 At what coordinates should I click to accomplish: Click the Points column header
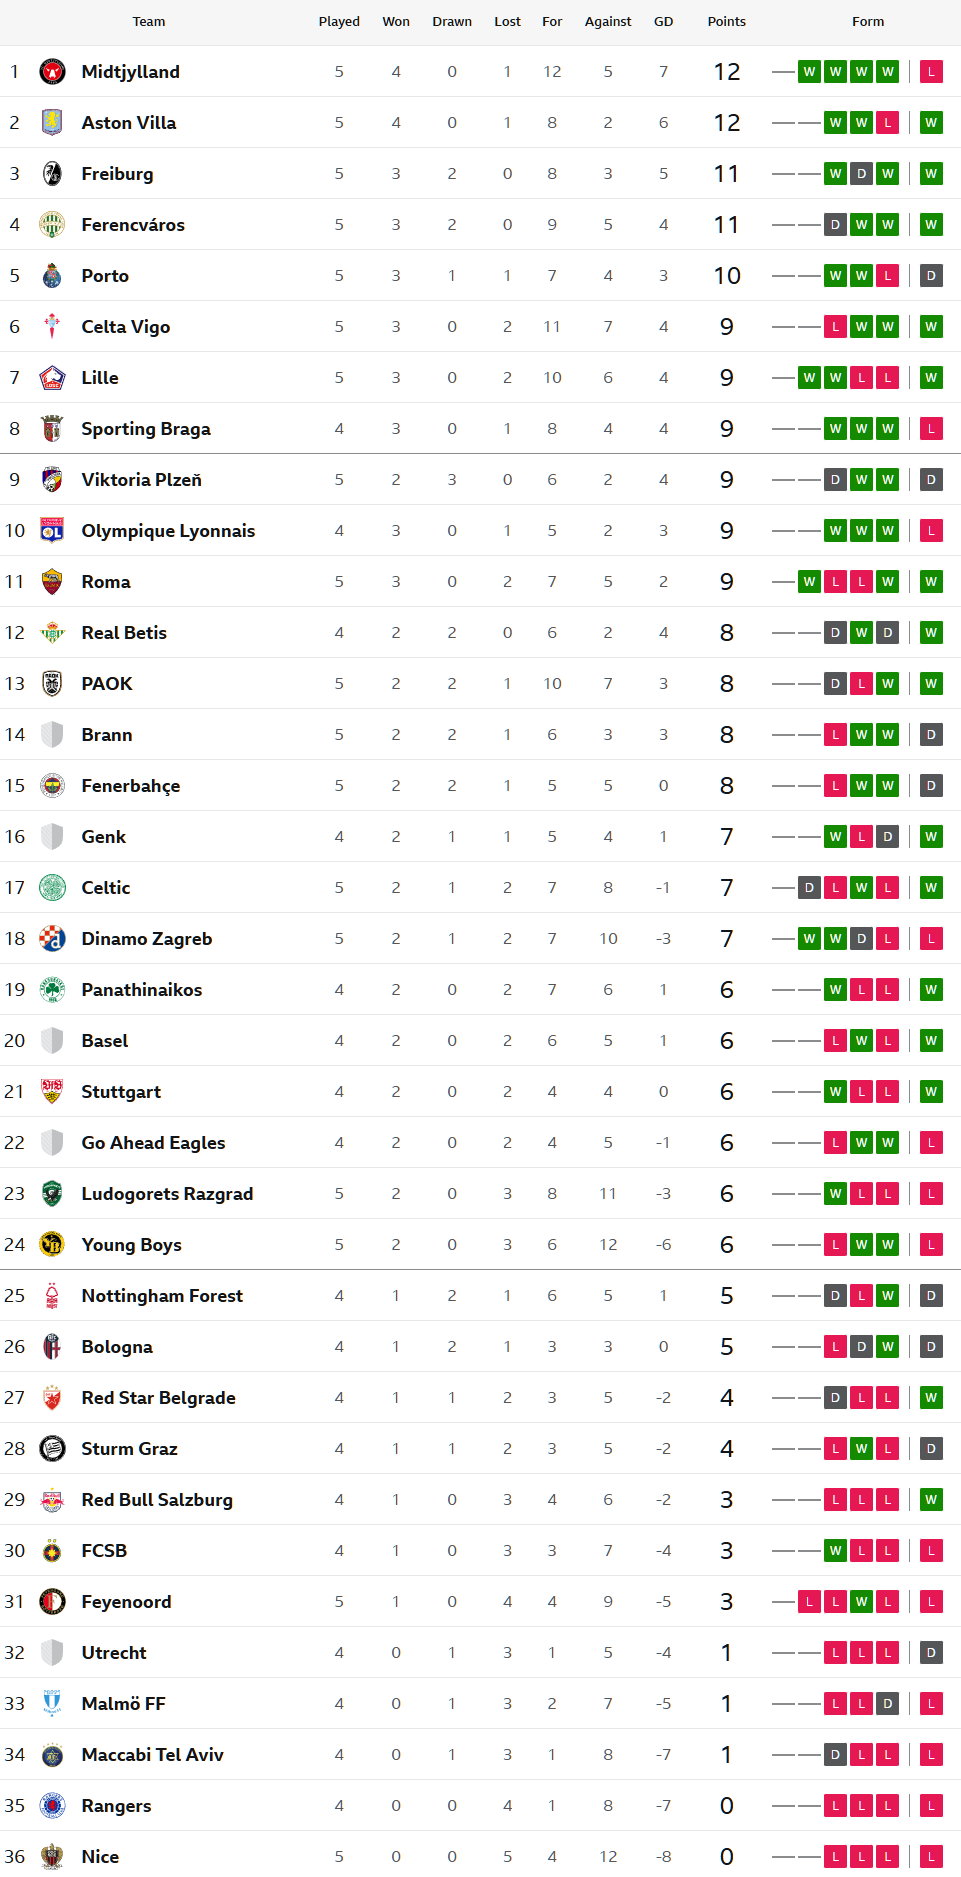tap(726, 22)
